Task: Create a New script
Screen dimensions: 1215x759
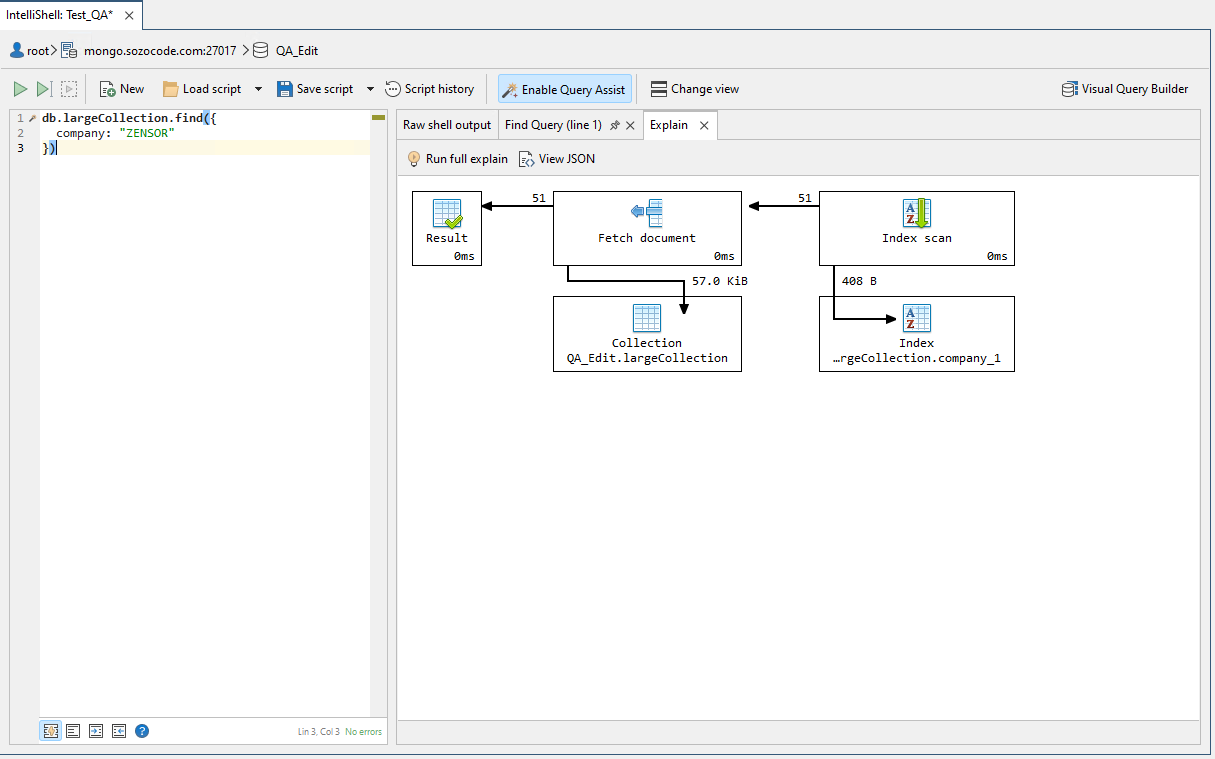Action: [x=122, y=89]
